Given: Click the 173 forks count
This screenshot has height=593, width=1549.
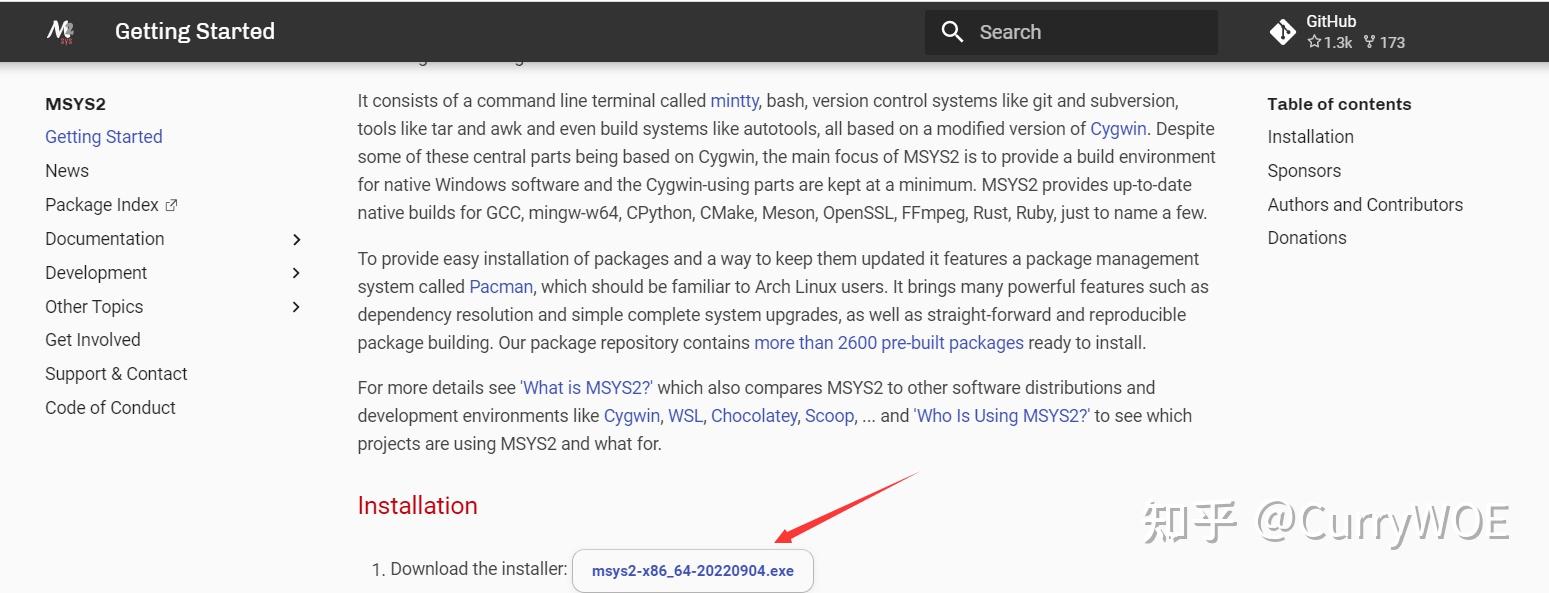Looking at the screenshot, I should click(1385, 42).
